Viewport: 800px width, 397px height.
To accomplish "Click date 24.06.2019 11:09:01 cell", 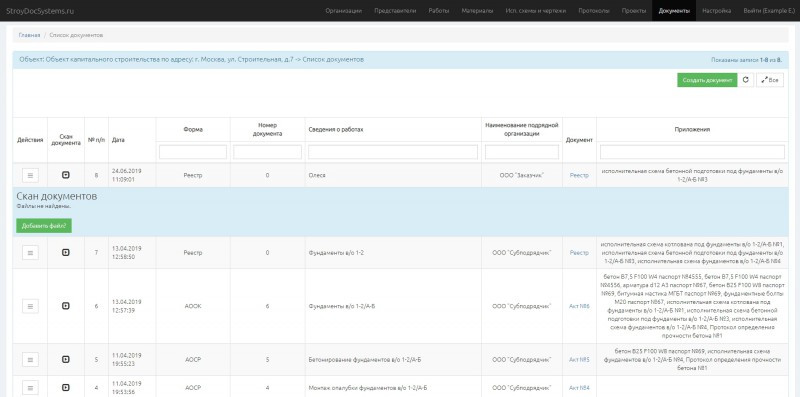I will point(132,175).
